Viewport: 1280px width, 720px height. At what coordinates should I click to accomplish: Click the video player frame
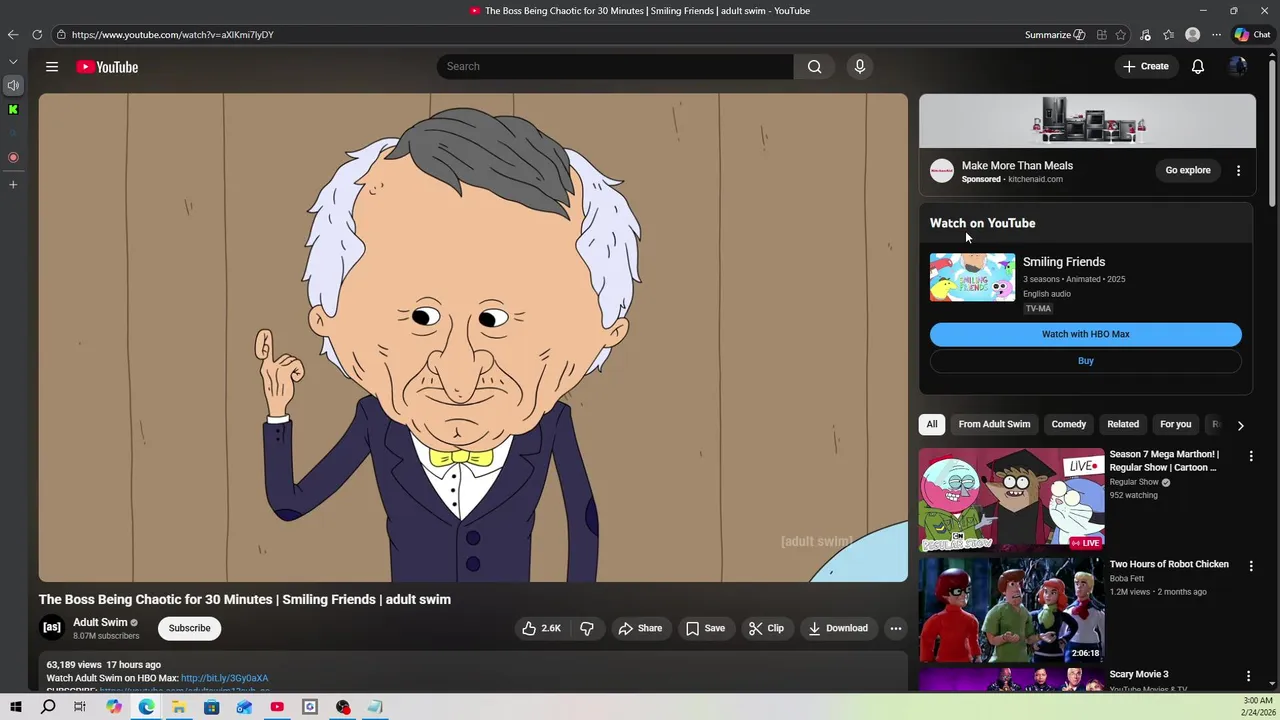pos(473,338)
